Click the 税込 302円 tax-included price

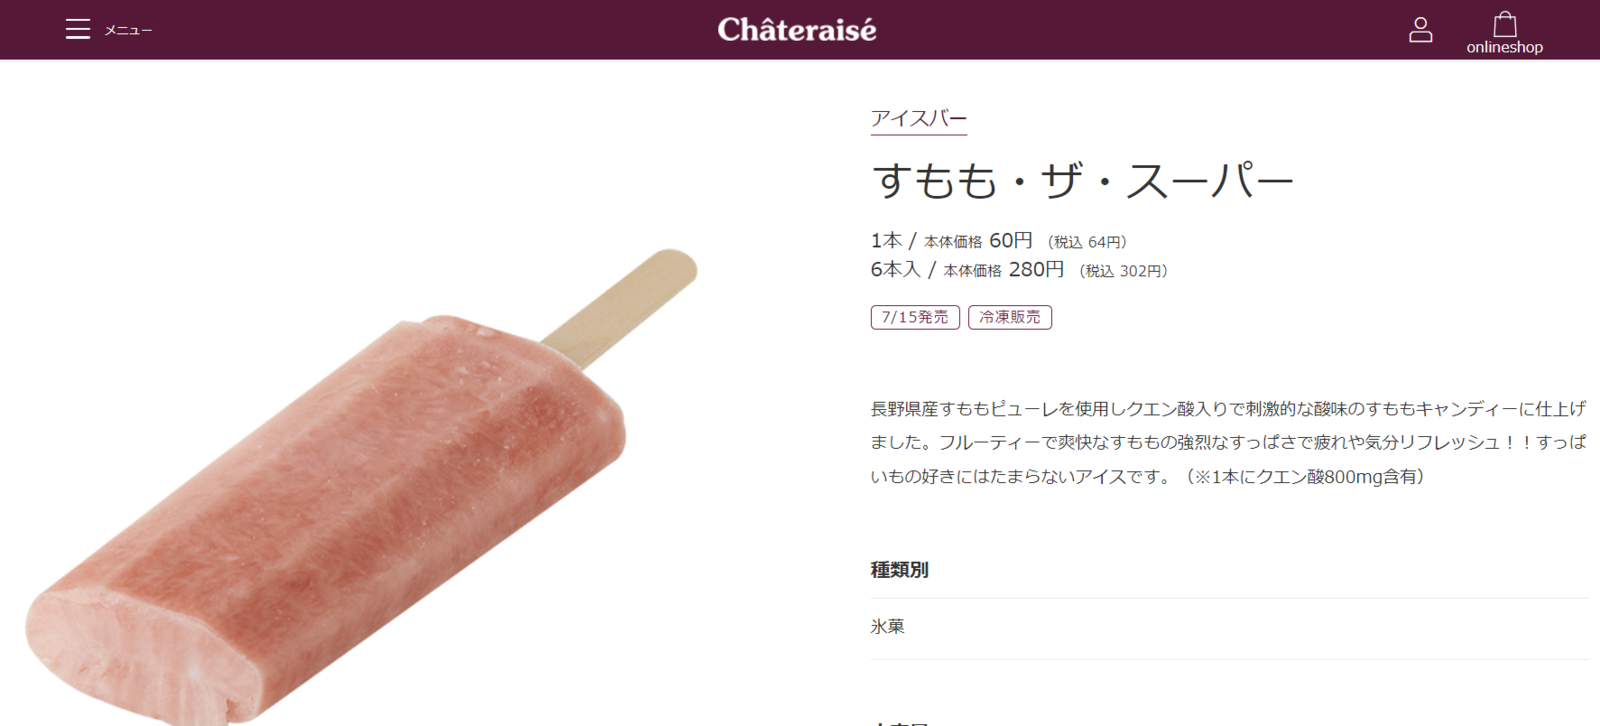click(1124, 271)
